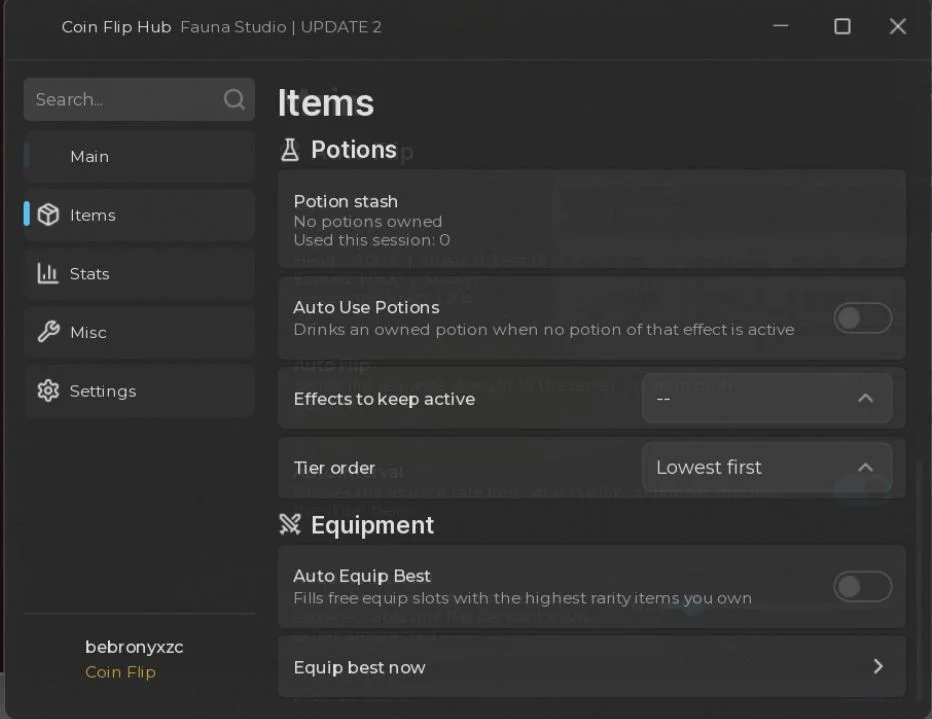Click the Misc wrench icon
Image resolution: width=932 pixels, height=719 pixels.
[x=48, y=332]
